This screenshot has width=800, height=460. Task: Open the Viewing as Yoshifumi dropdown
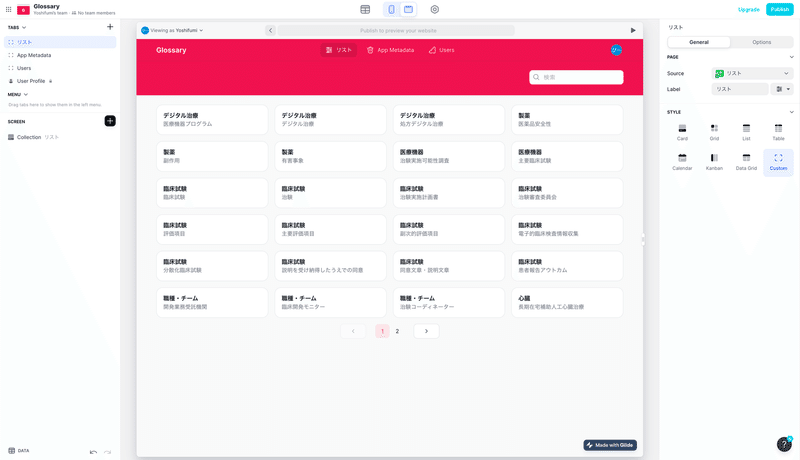click(172, 31)
